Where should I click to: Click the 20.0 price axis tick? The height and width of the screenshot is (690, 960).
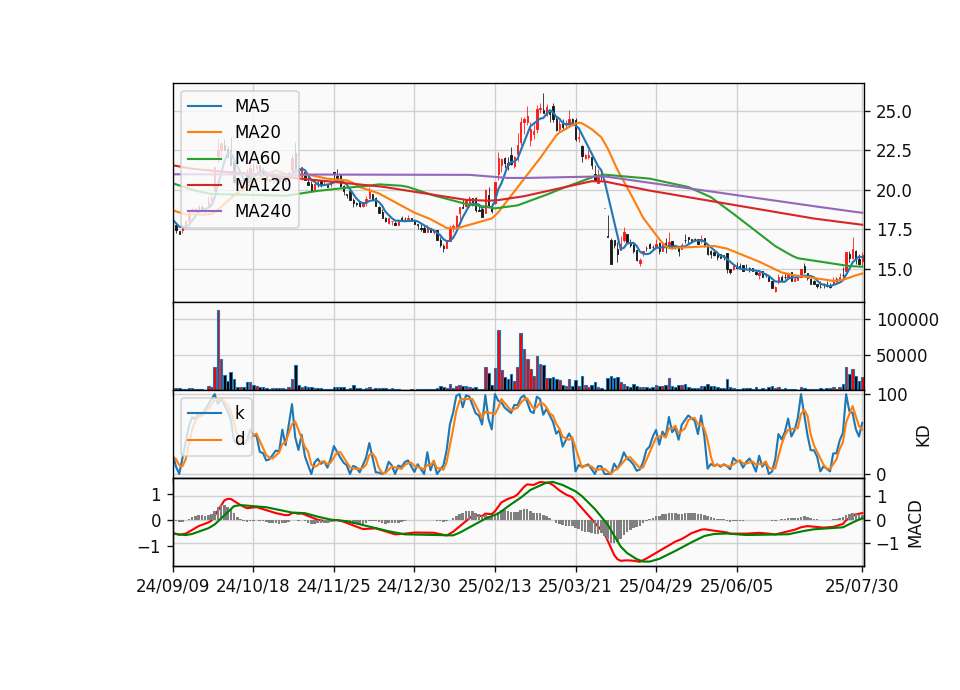[893, 191]
